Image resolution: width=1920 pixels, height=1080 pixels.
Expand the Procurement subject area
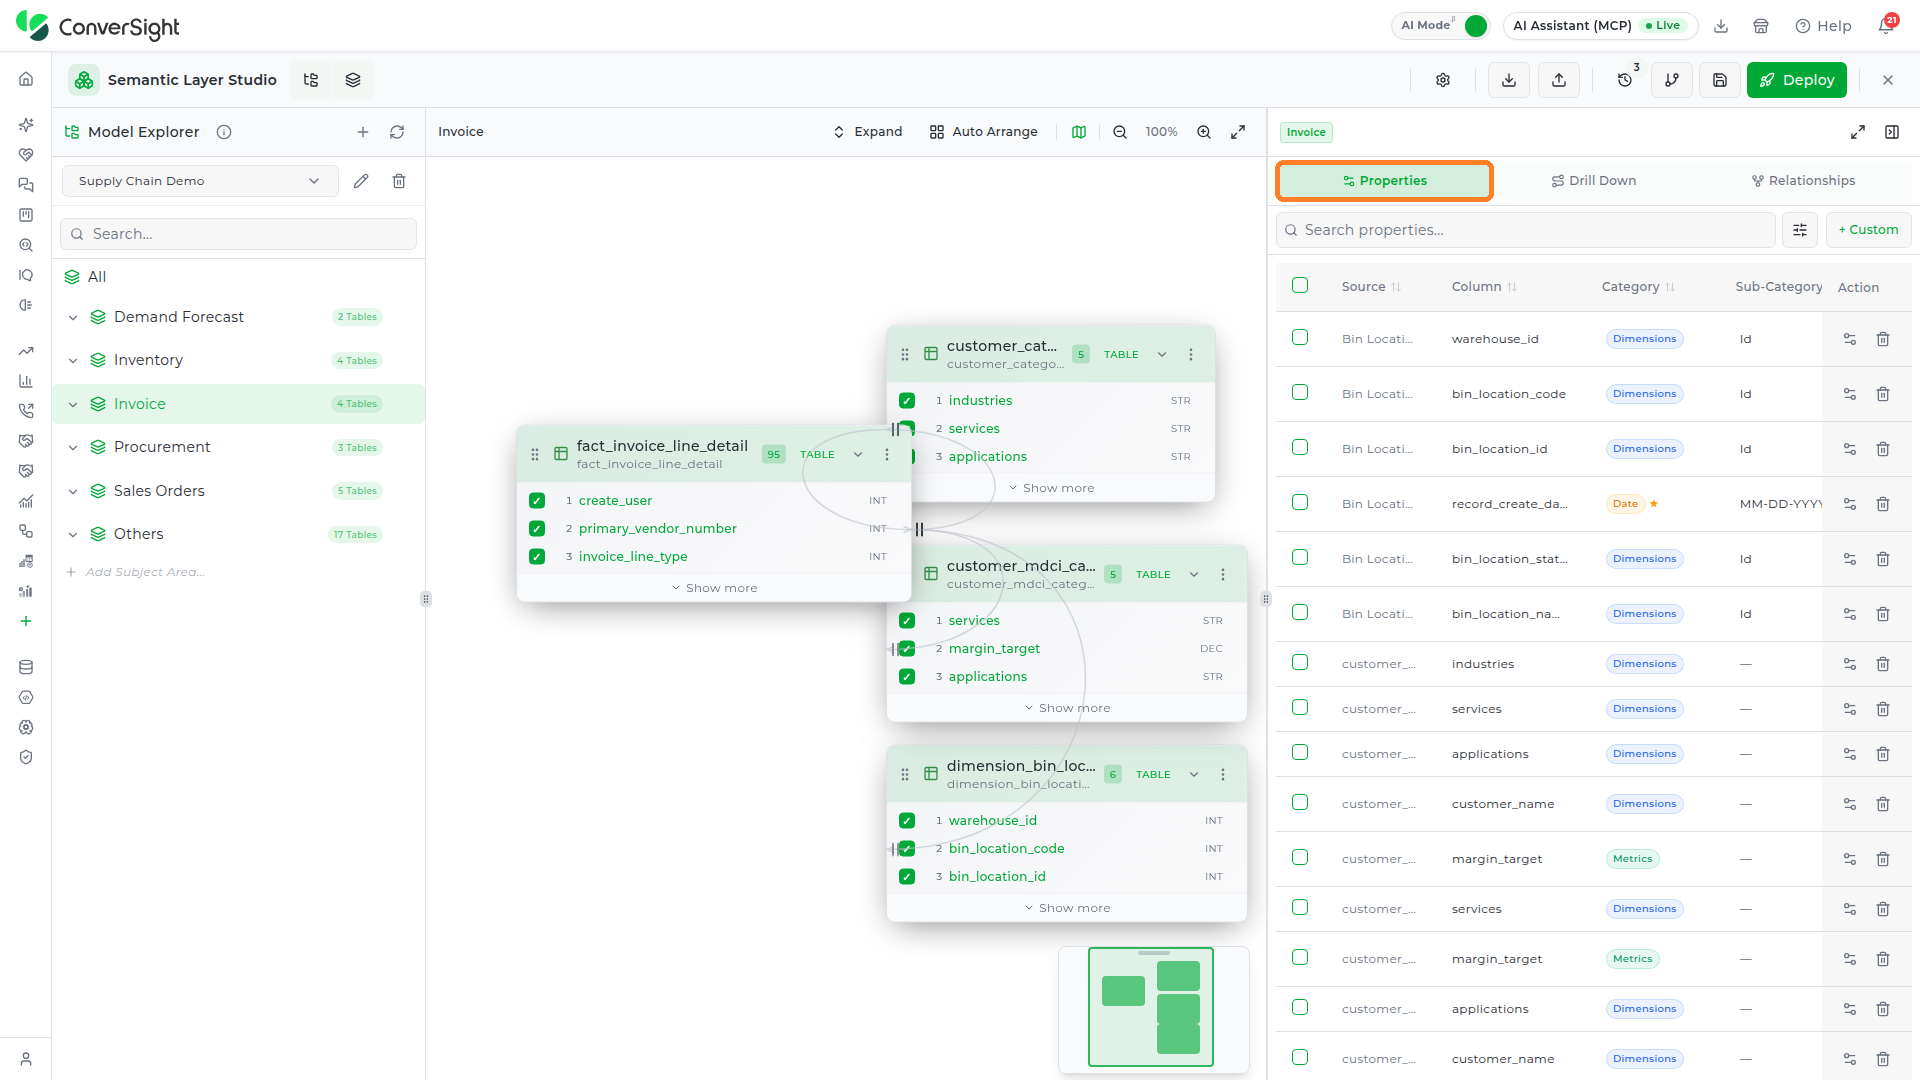coord(73,447)
